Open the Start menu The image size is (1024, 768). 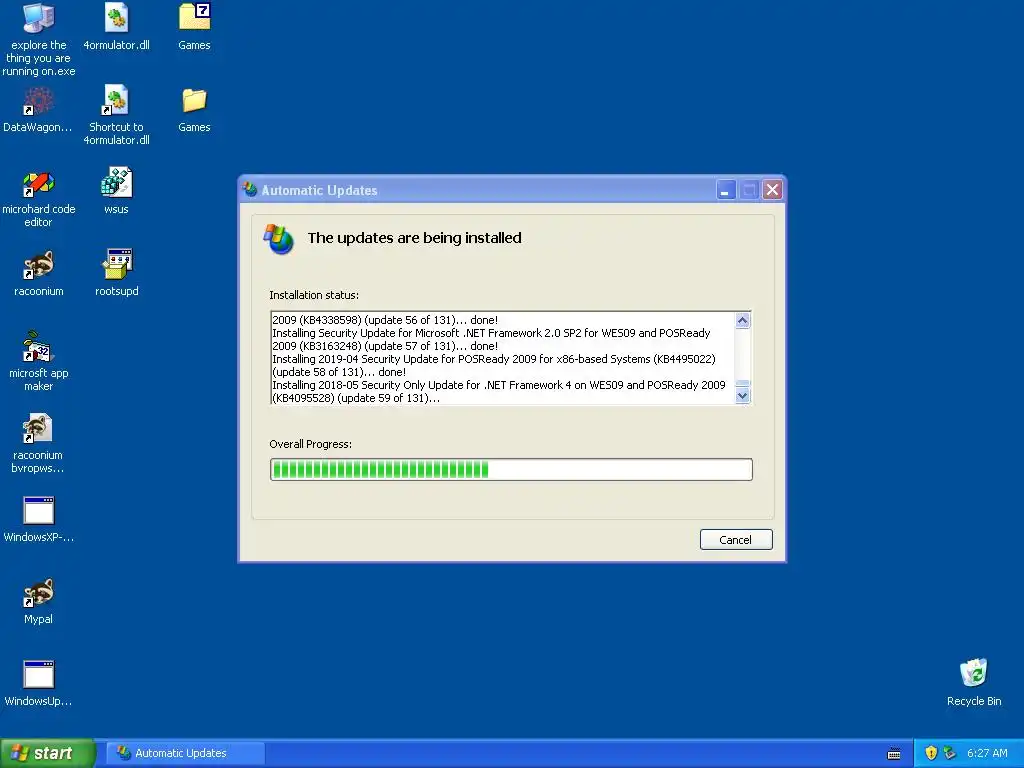[47, 753]
